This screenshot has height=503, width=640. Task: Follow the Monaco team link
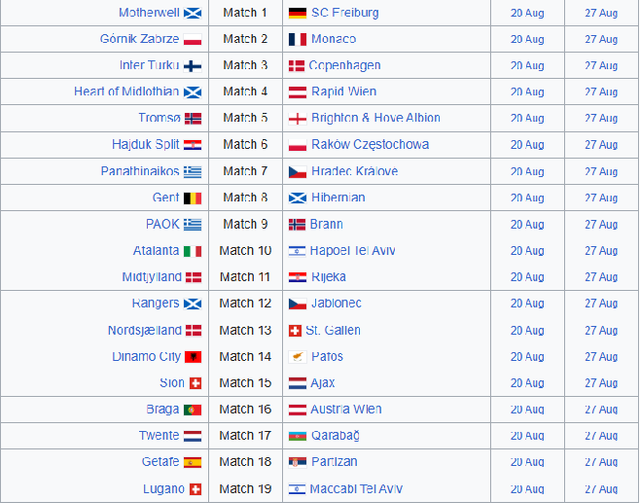pos(333,39)
